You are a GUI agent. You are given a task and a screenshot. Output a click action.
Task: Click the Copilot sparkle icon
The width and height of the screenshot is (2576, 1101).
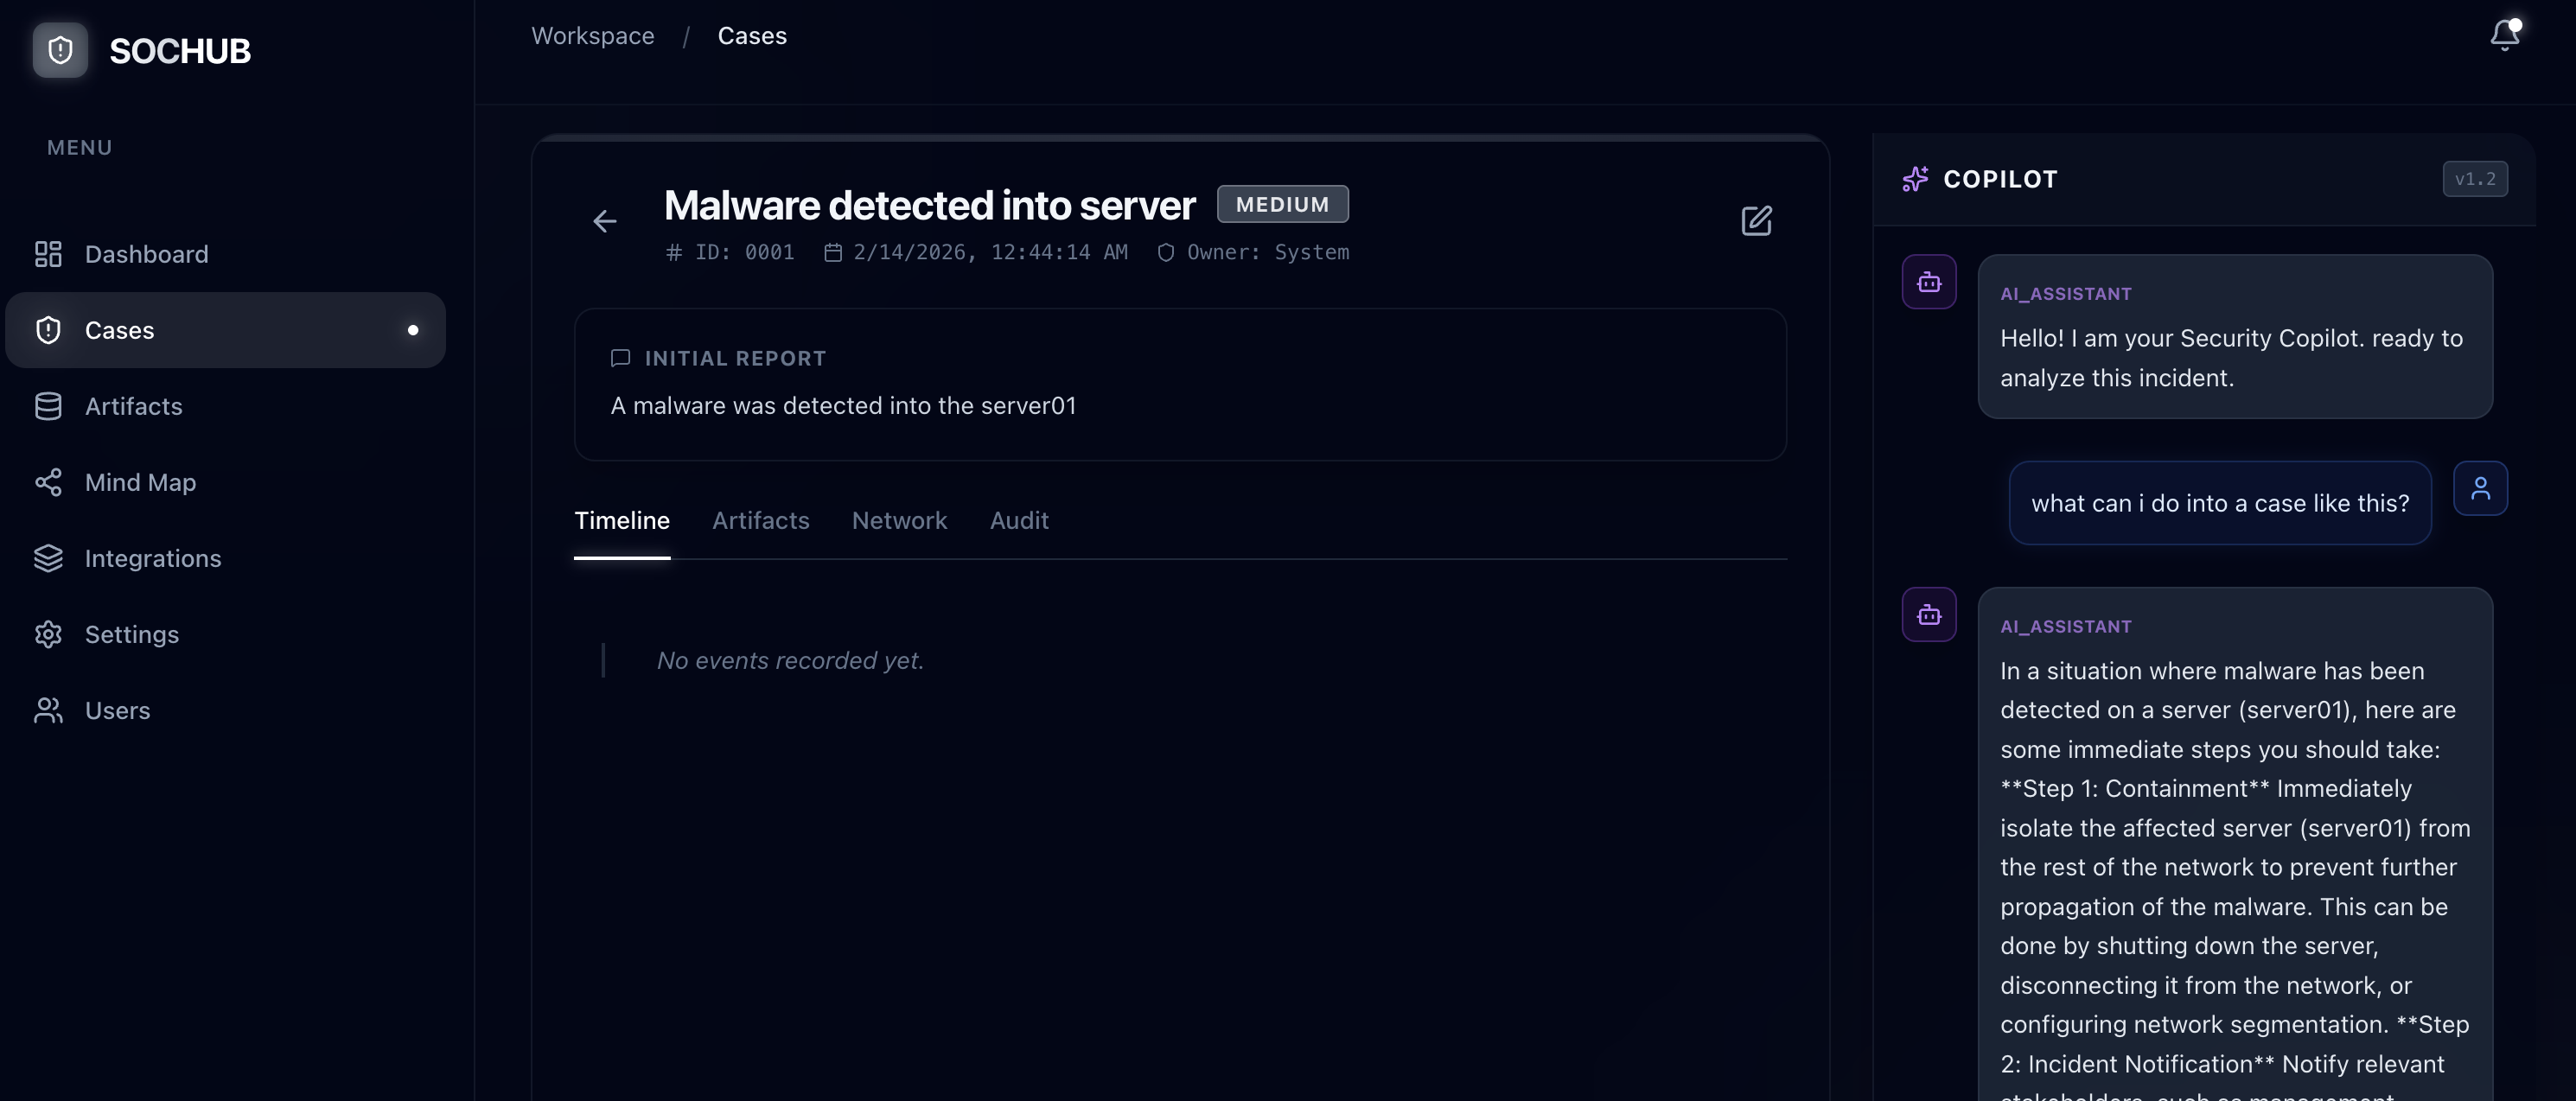[1915, 179]
